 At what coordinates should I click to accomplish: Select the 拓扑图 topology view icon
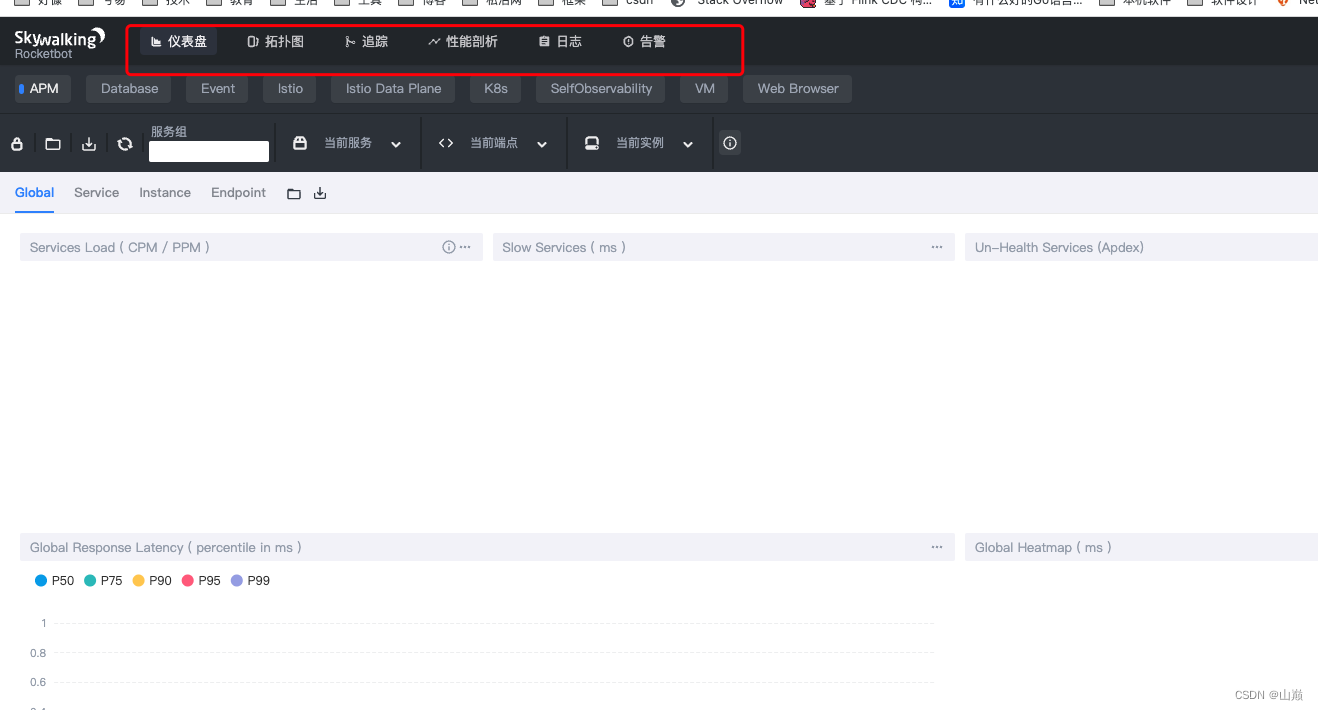tap(275, 41)
